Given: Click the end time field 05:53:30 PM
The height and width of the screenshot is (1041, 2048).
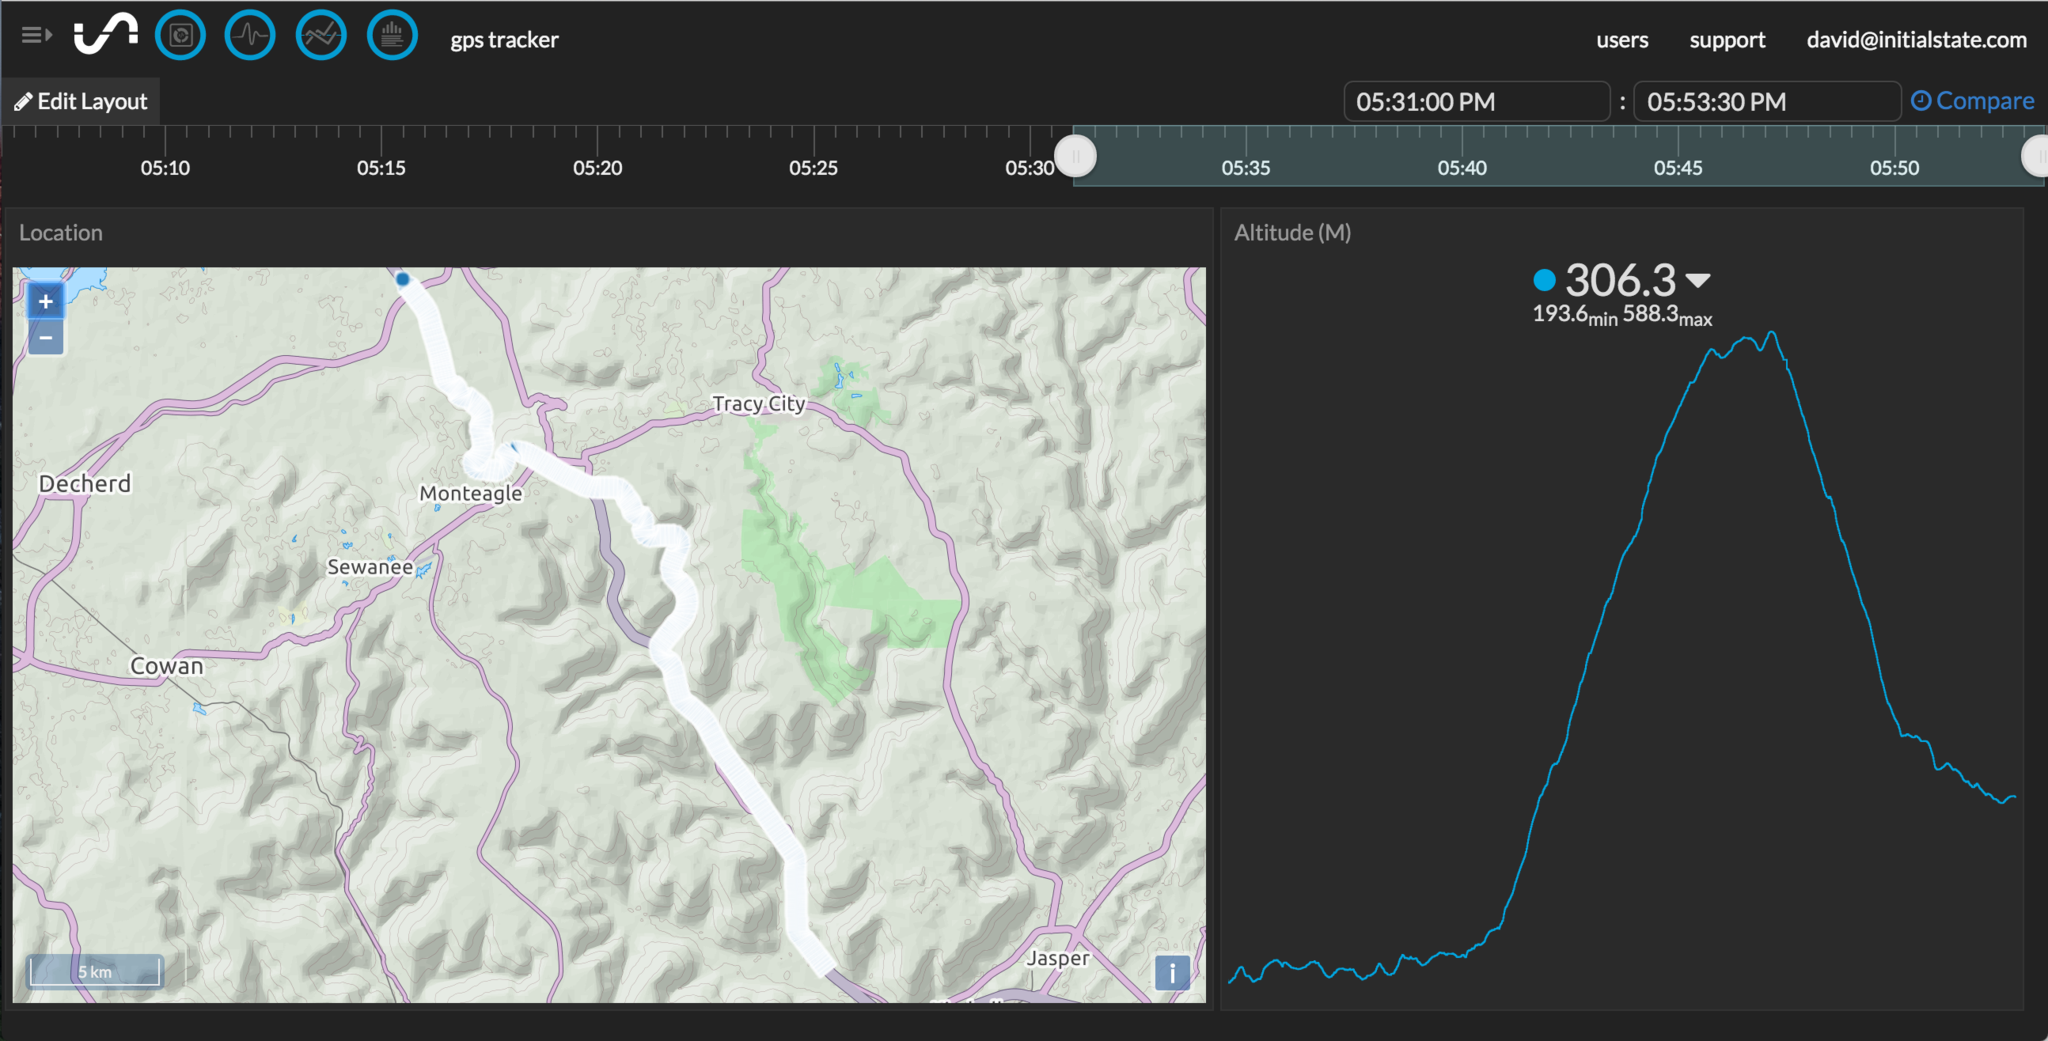Looking at the screenshot, I should [1765, 102].
